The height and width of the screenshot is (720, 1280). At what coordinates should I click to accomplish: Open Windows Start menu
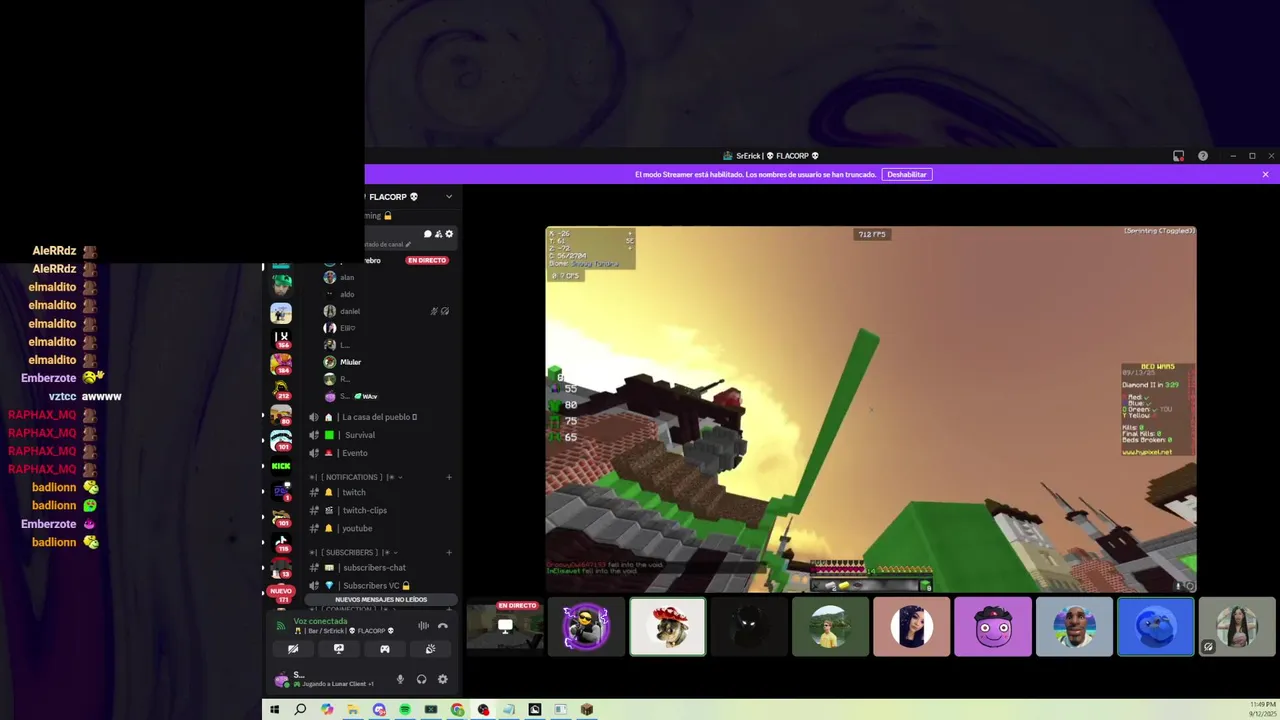click(x=274, y=710)
